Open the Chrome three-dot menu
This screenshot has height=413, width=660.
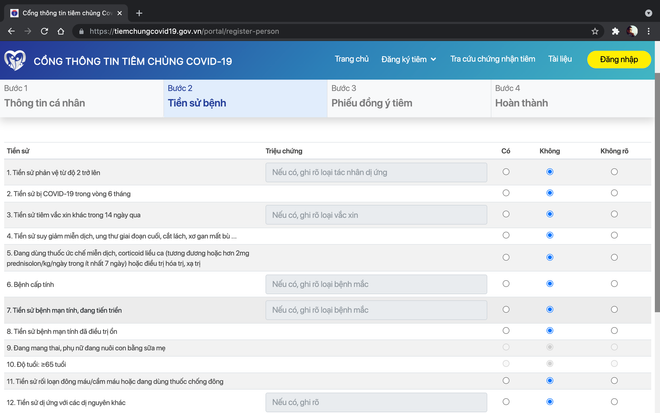point(649,31)
